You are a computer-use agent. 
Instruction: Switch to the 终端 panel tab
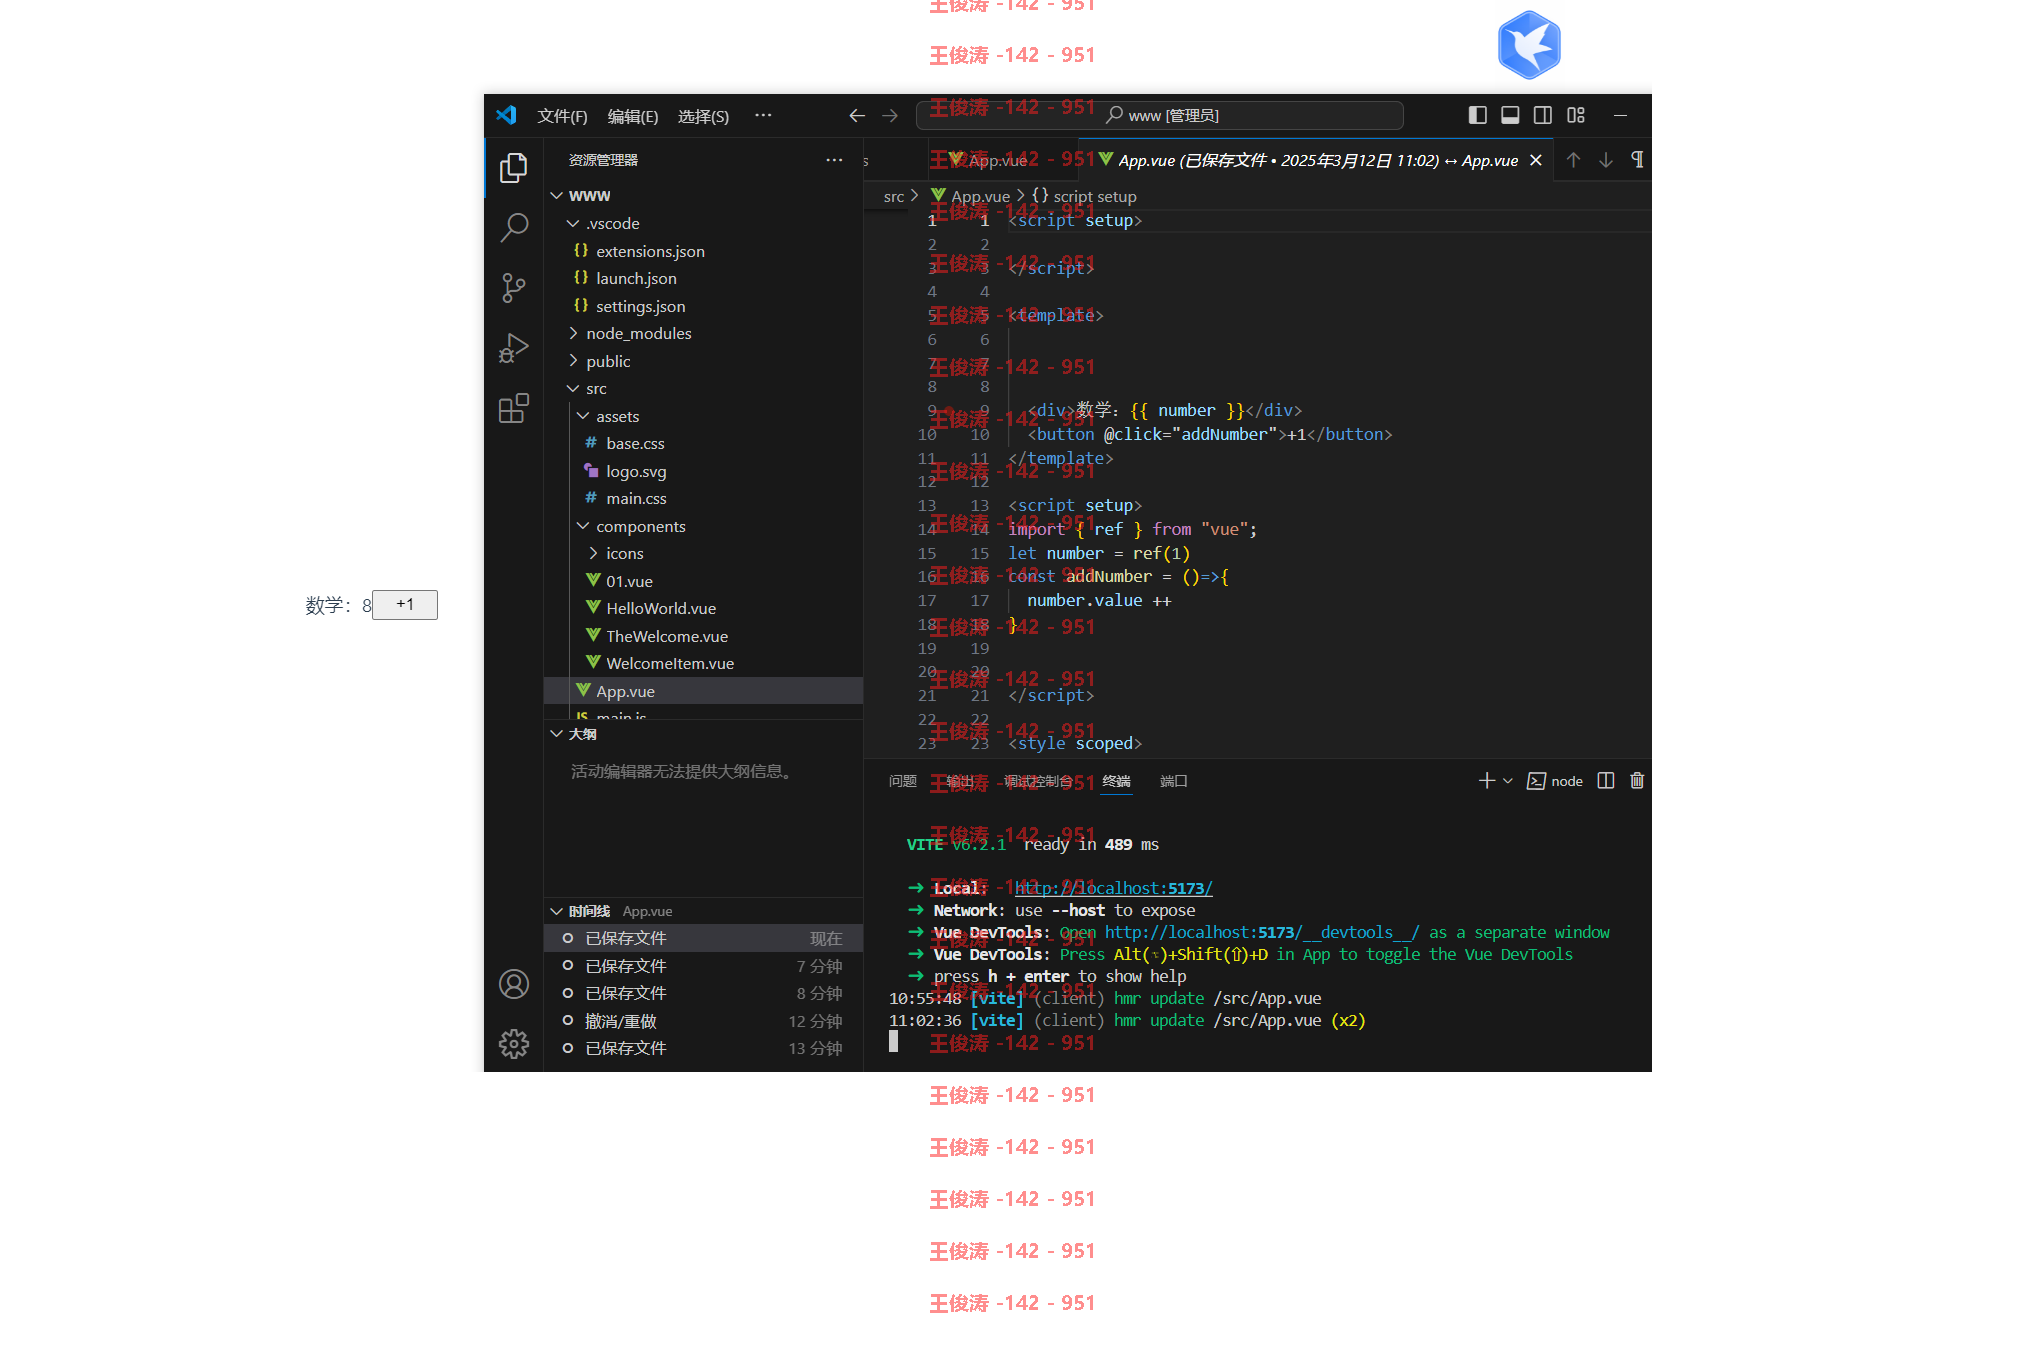click(x=1116, y=781)
